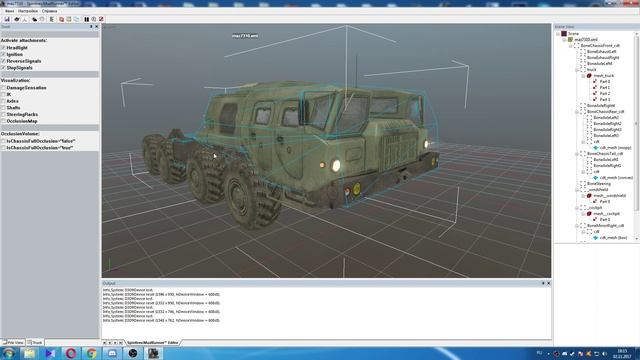
Task: Click the Save toolbar icon
Action: pos(7,19)
